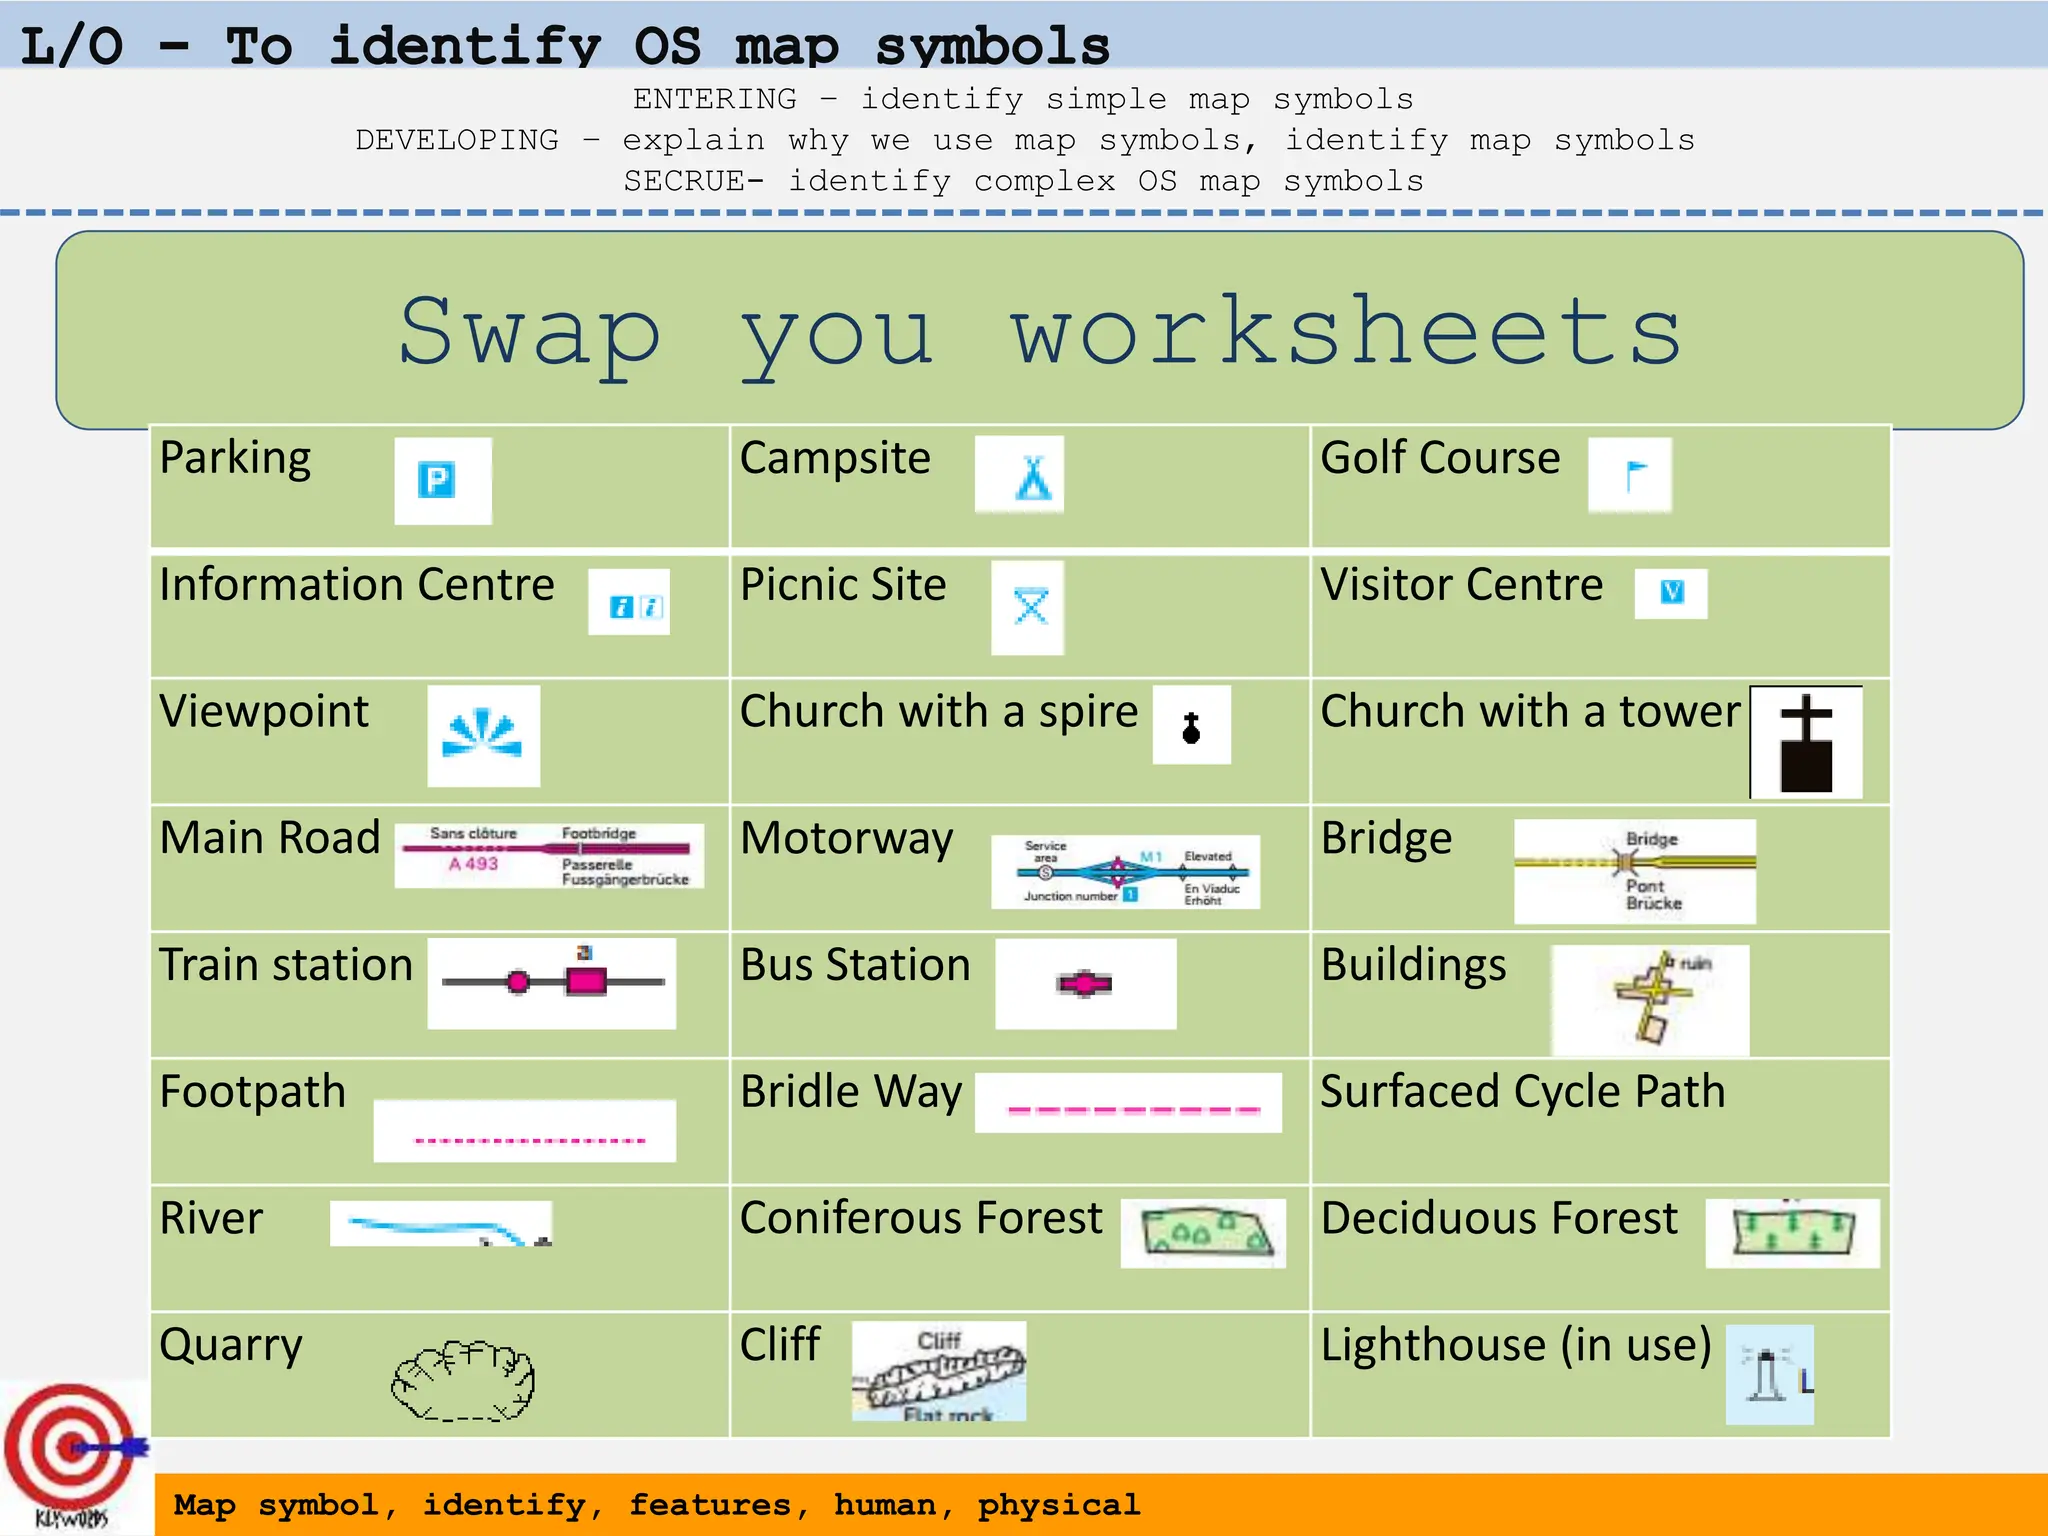
Task: Click the Cliff symbol image
Action: click(x=939, y=1371)
